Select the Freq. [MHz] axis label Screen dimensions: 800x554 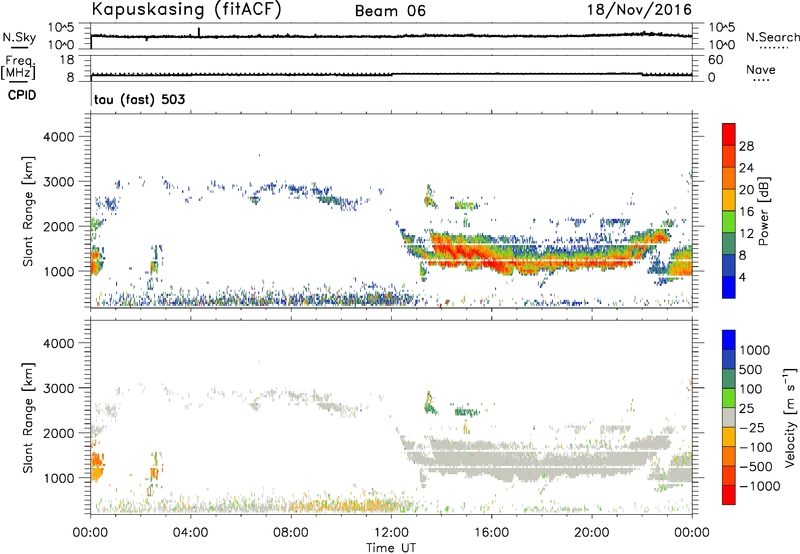pyautogui.click(x=18, y=67)
